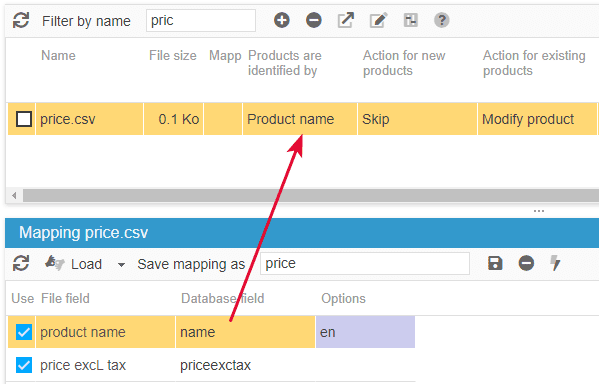Open the en language options cell
Screen dimensions: 599x384
[366, 332]
